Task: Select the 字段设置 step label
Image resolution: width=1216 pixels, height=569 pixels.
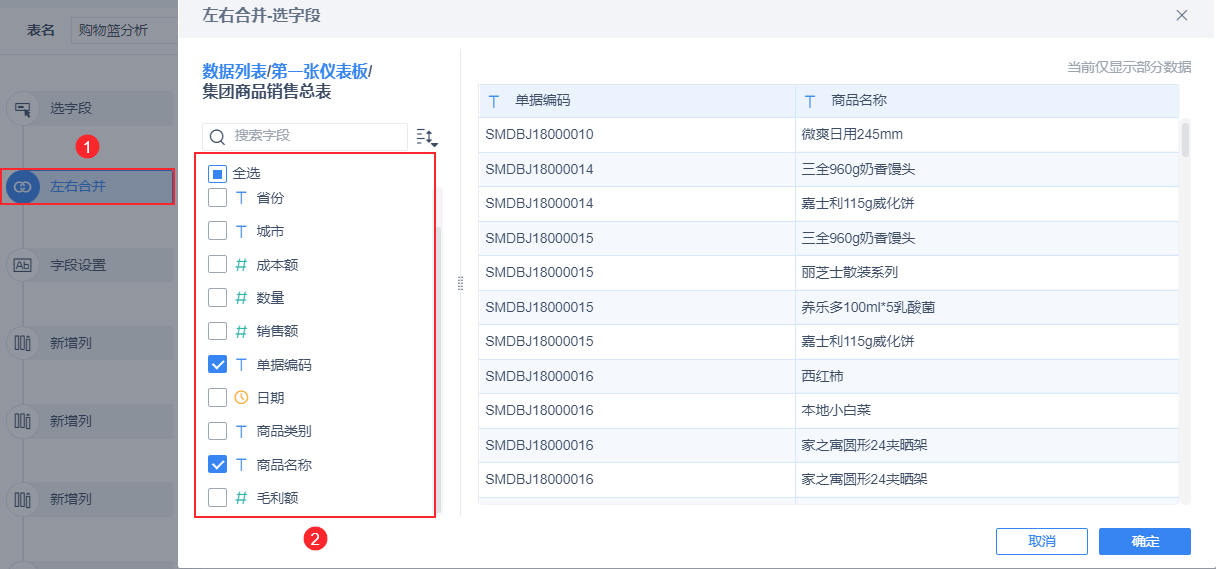Action: coord(78,265)
